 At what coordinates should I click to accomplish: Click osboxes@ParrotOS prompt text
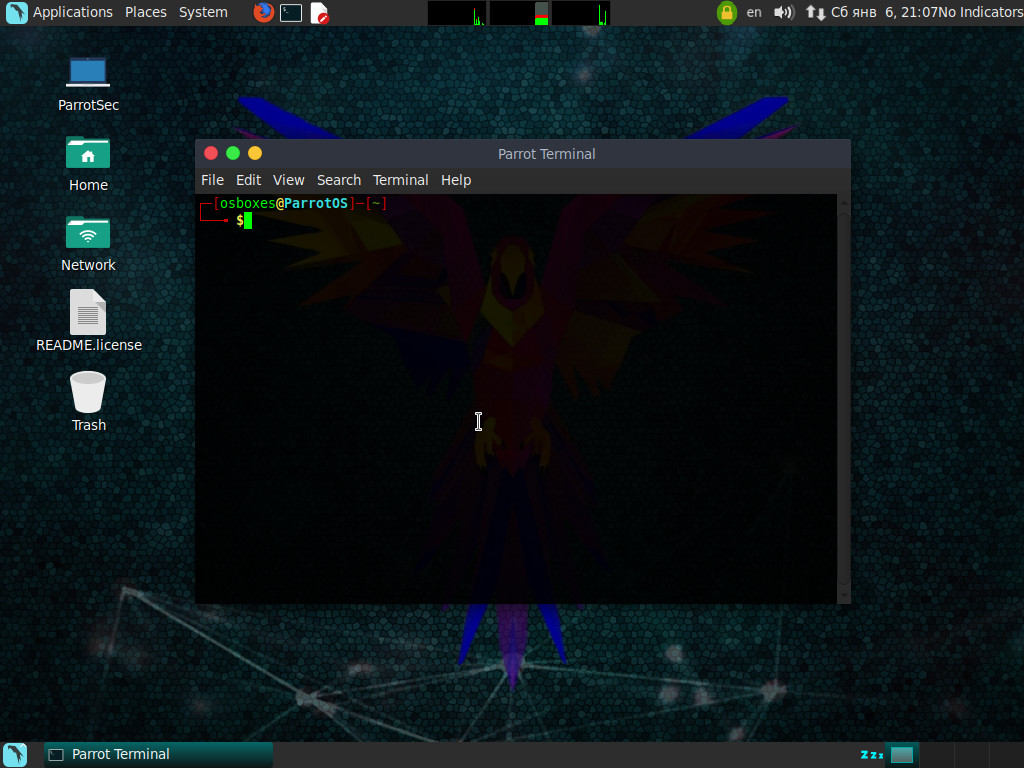(x=283, y=203)
